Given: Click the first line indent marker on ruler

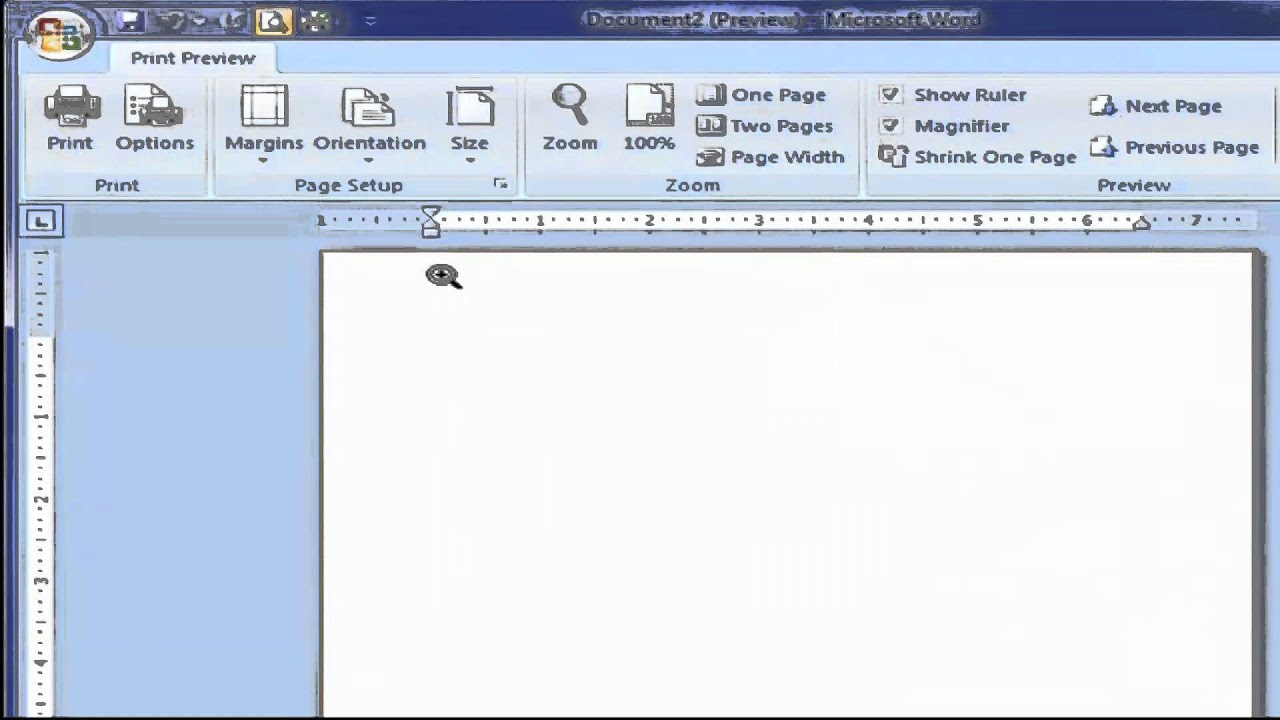Looking at the screenshot, I should (430, 213).
